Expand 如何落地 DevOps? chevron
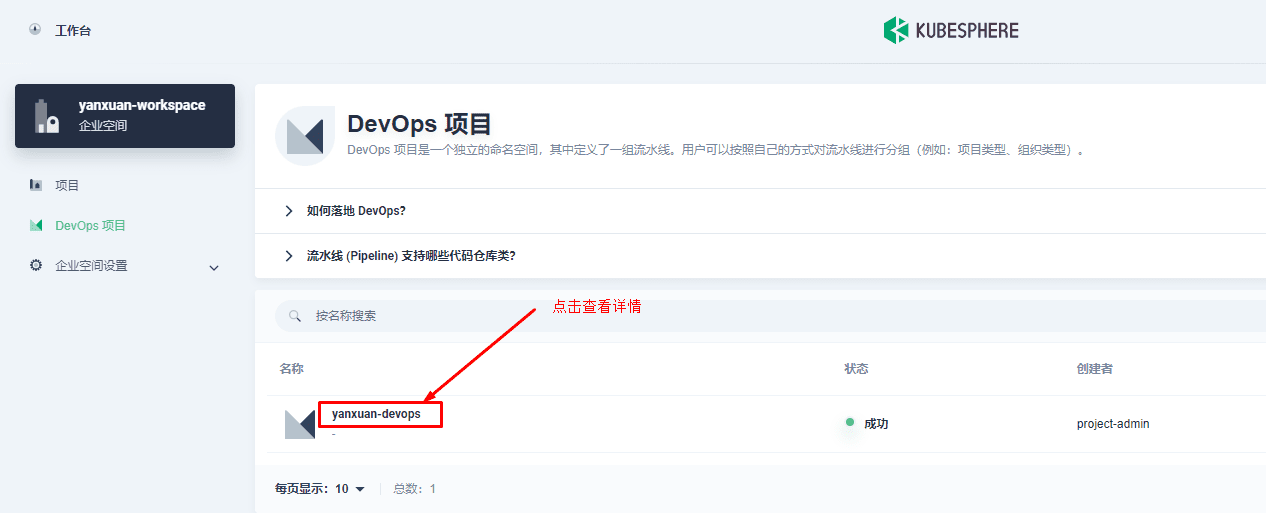1266x513 pixels. click(289, 211)
